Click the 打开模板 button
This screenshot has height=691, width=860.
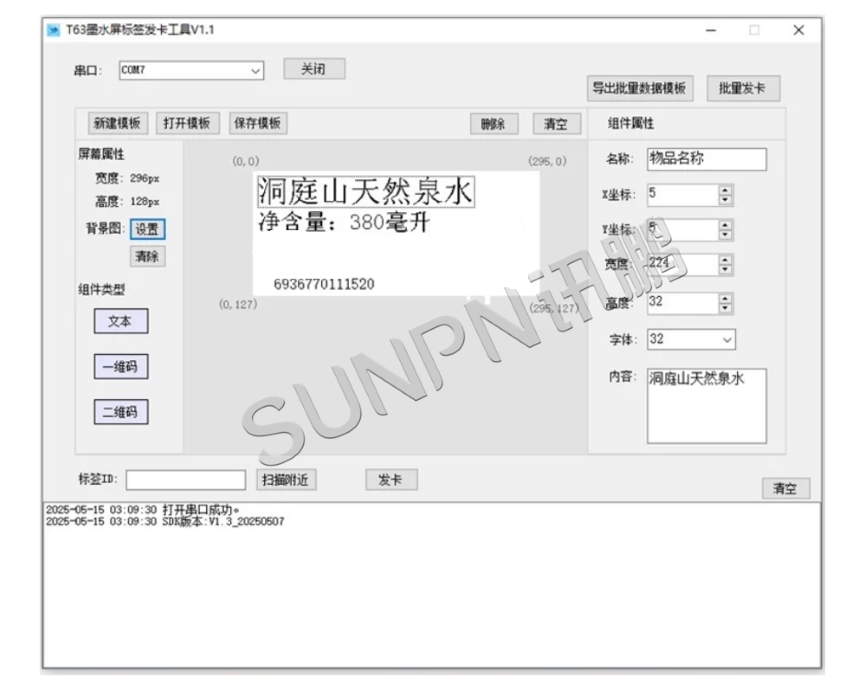tap(188, 123)
